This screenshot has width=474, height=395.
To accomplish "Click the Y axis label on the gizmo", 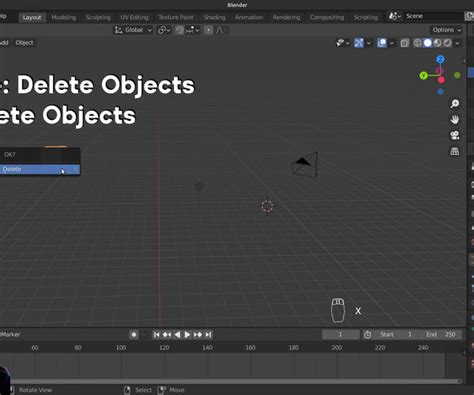I will [x=423, y=76].
